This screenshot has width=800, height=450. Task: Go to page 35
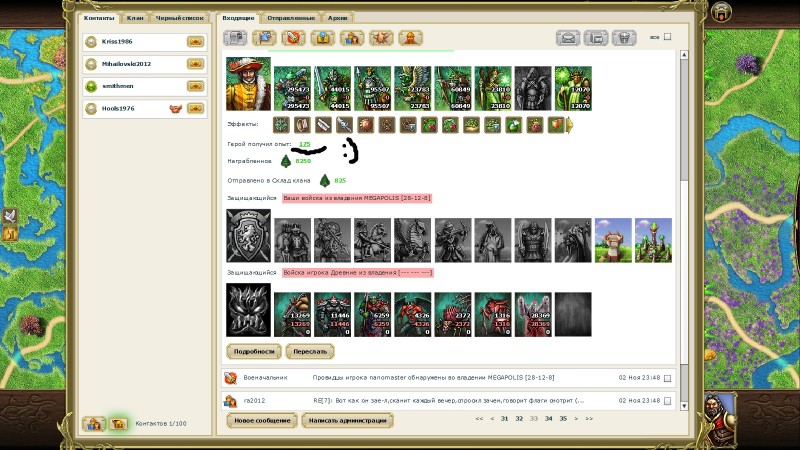click(x=563, y=418)
